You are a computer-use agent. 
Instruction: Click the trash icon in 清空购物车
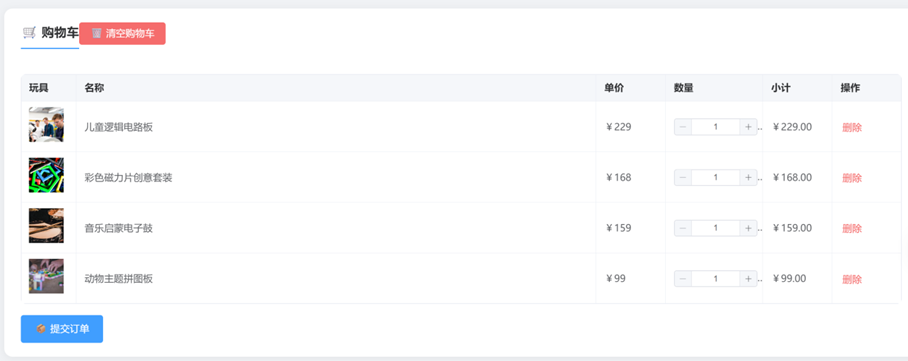click(96, 34)
